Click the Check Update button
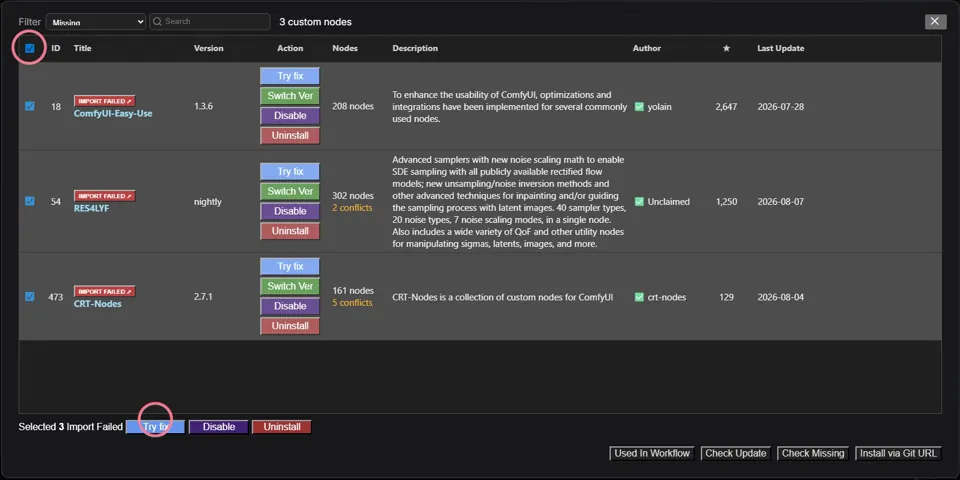 [x=736, y=453]
